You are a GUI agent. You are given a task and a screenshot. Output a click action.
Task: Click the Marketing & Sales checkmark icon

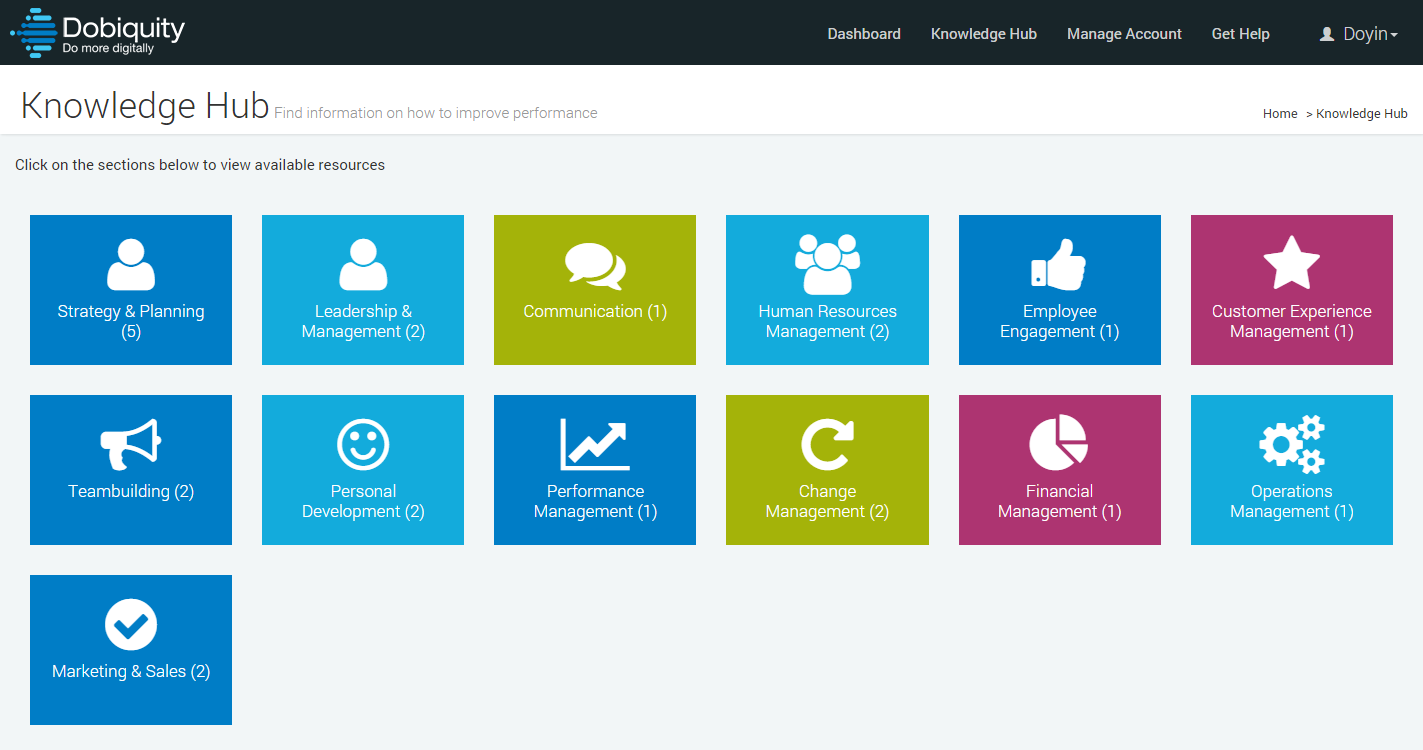pos(131,624)
